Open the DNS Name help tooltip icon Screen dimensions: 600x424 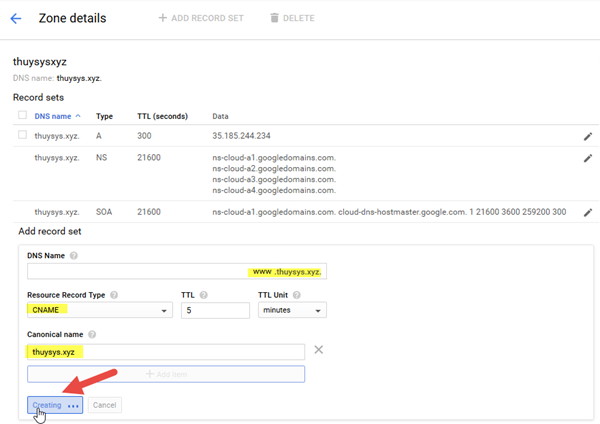click(73, 256)
